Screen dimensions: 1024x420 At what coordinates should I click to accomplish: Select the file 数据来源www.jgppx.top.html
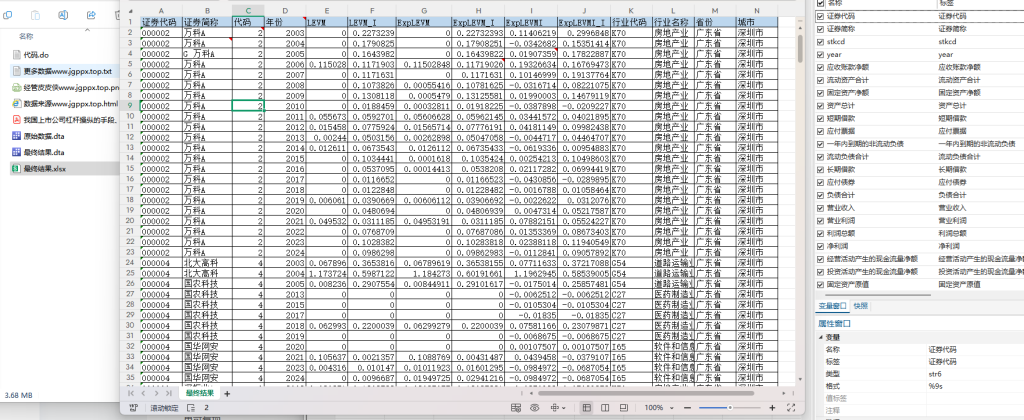[x=65, y=103]
